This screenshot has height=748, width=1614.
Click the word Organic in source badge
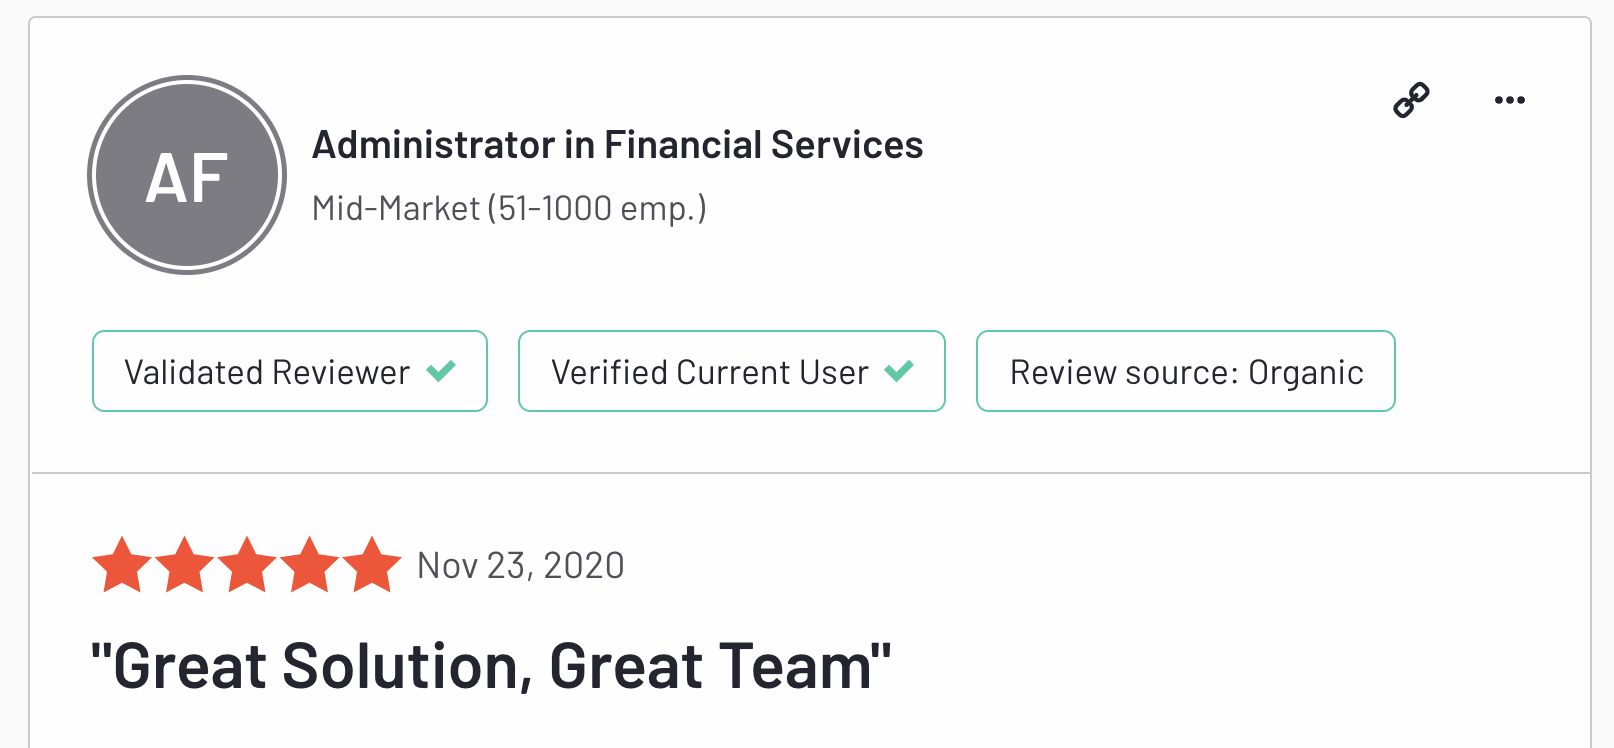click(x=1305, y=373)
